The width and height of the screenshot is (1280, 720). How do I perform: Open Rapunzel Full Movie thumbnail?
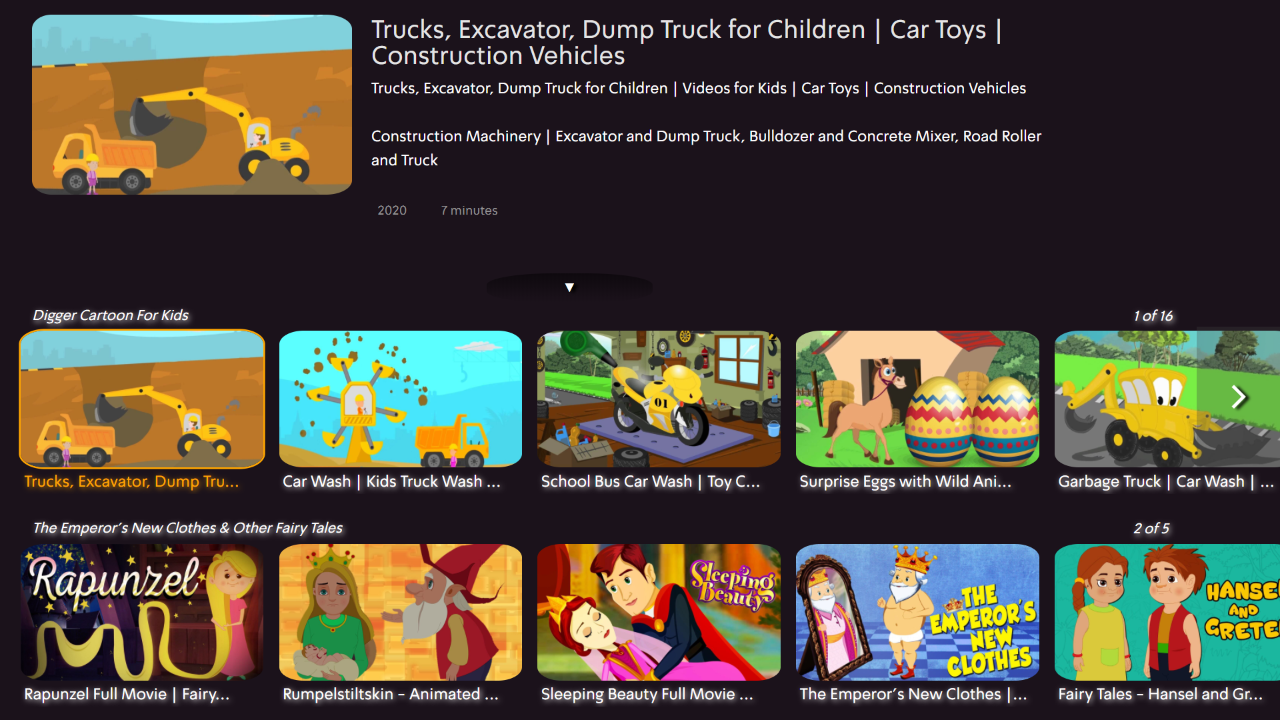click(x=142, y=612)
